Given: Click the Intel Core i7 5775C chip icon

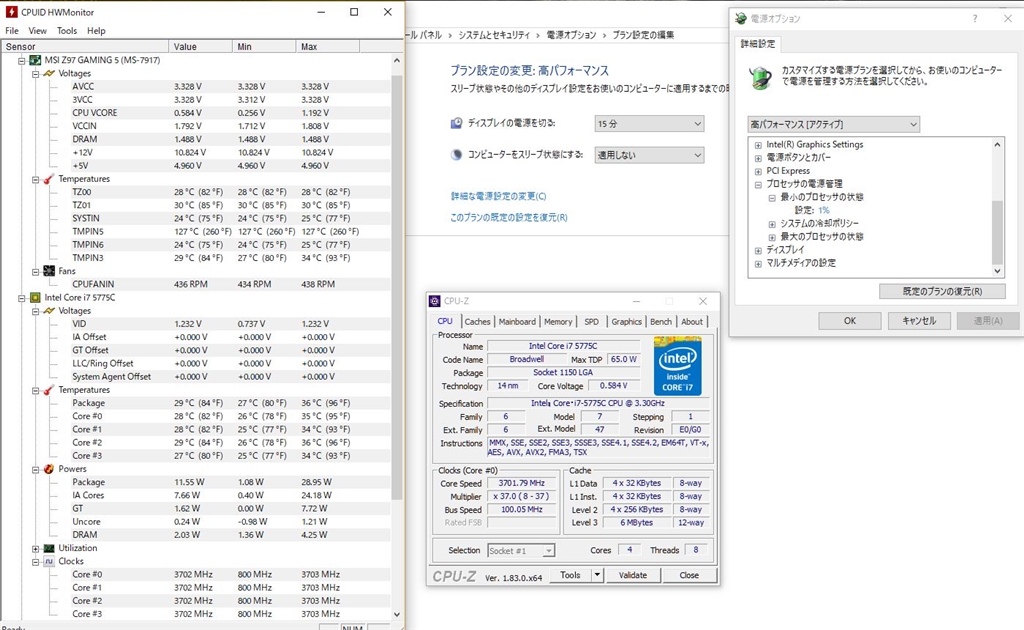Looking at the screenshot, I should point(35,298).
